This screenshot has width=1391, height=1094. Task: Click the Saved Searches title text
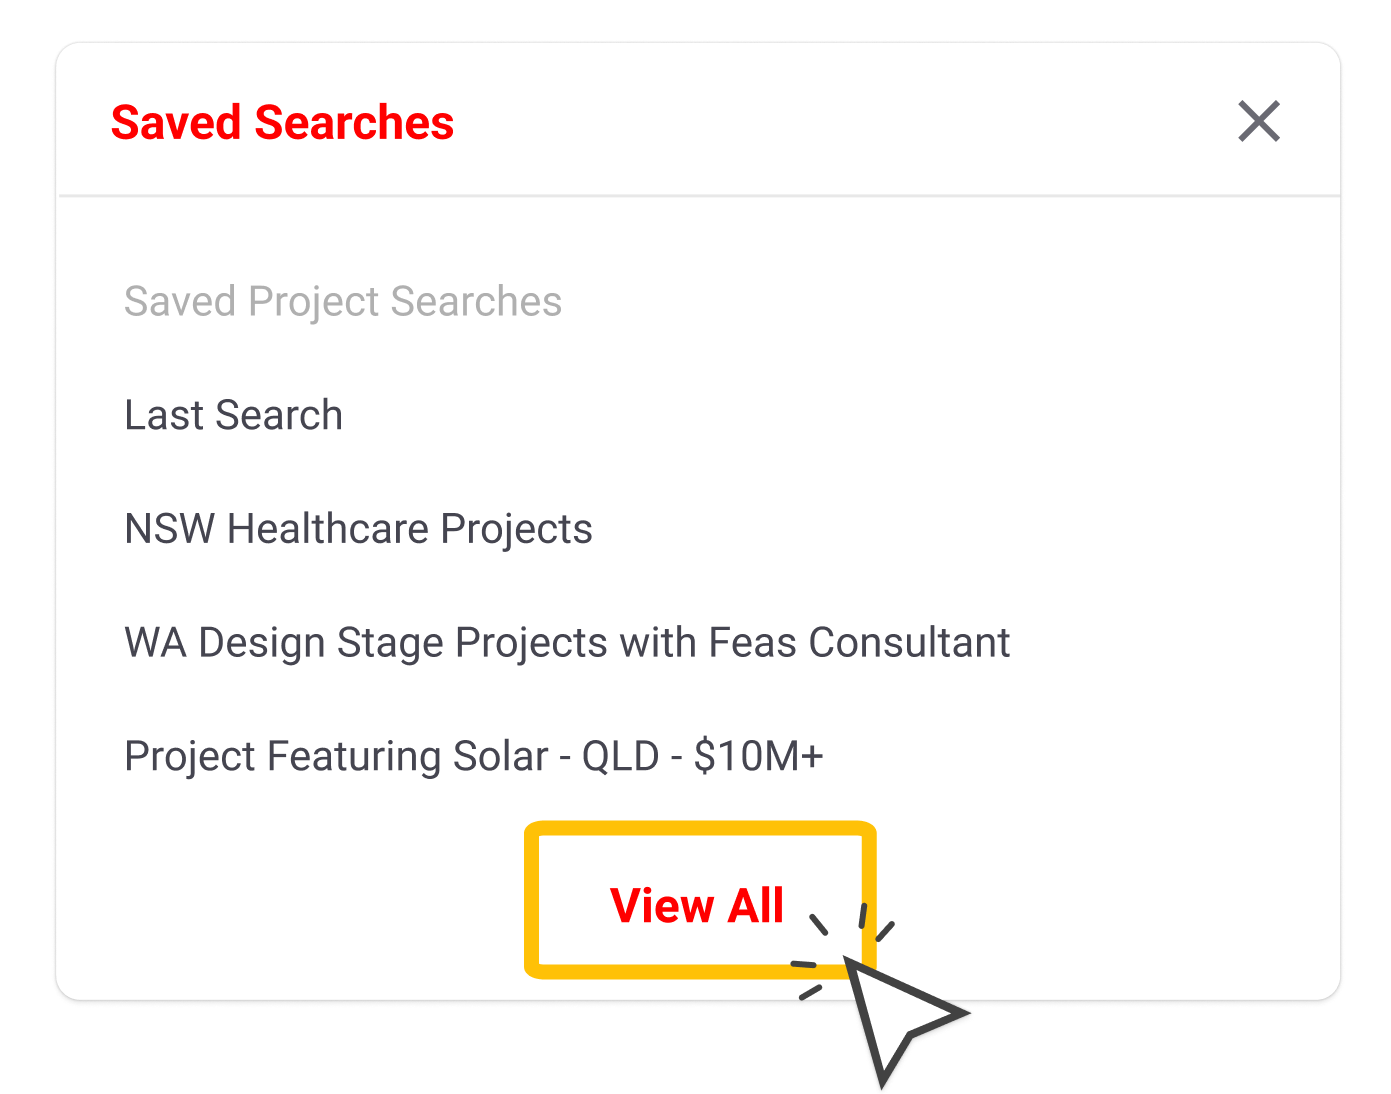point(282,123)
